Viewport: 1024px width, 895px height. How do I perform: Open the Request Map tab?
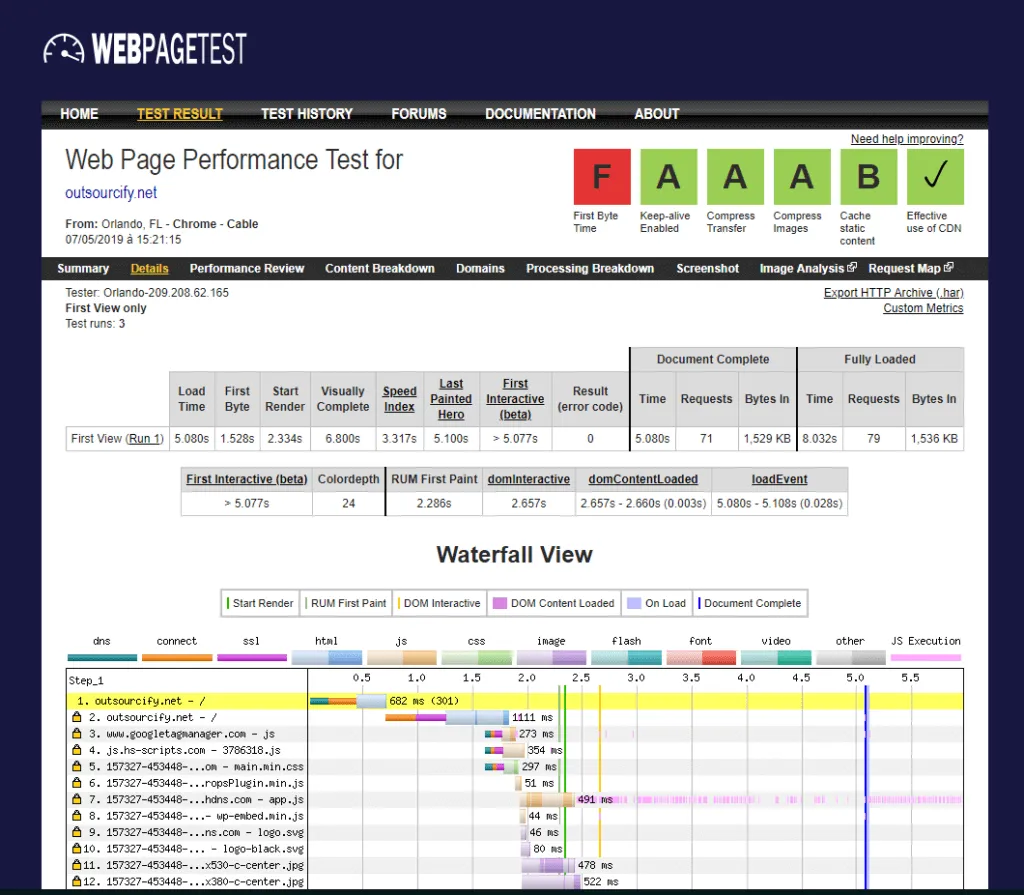click(x=904, y=268)
